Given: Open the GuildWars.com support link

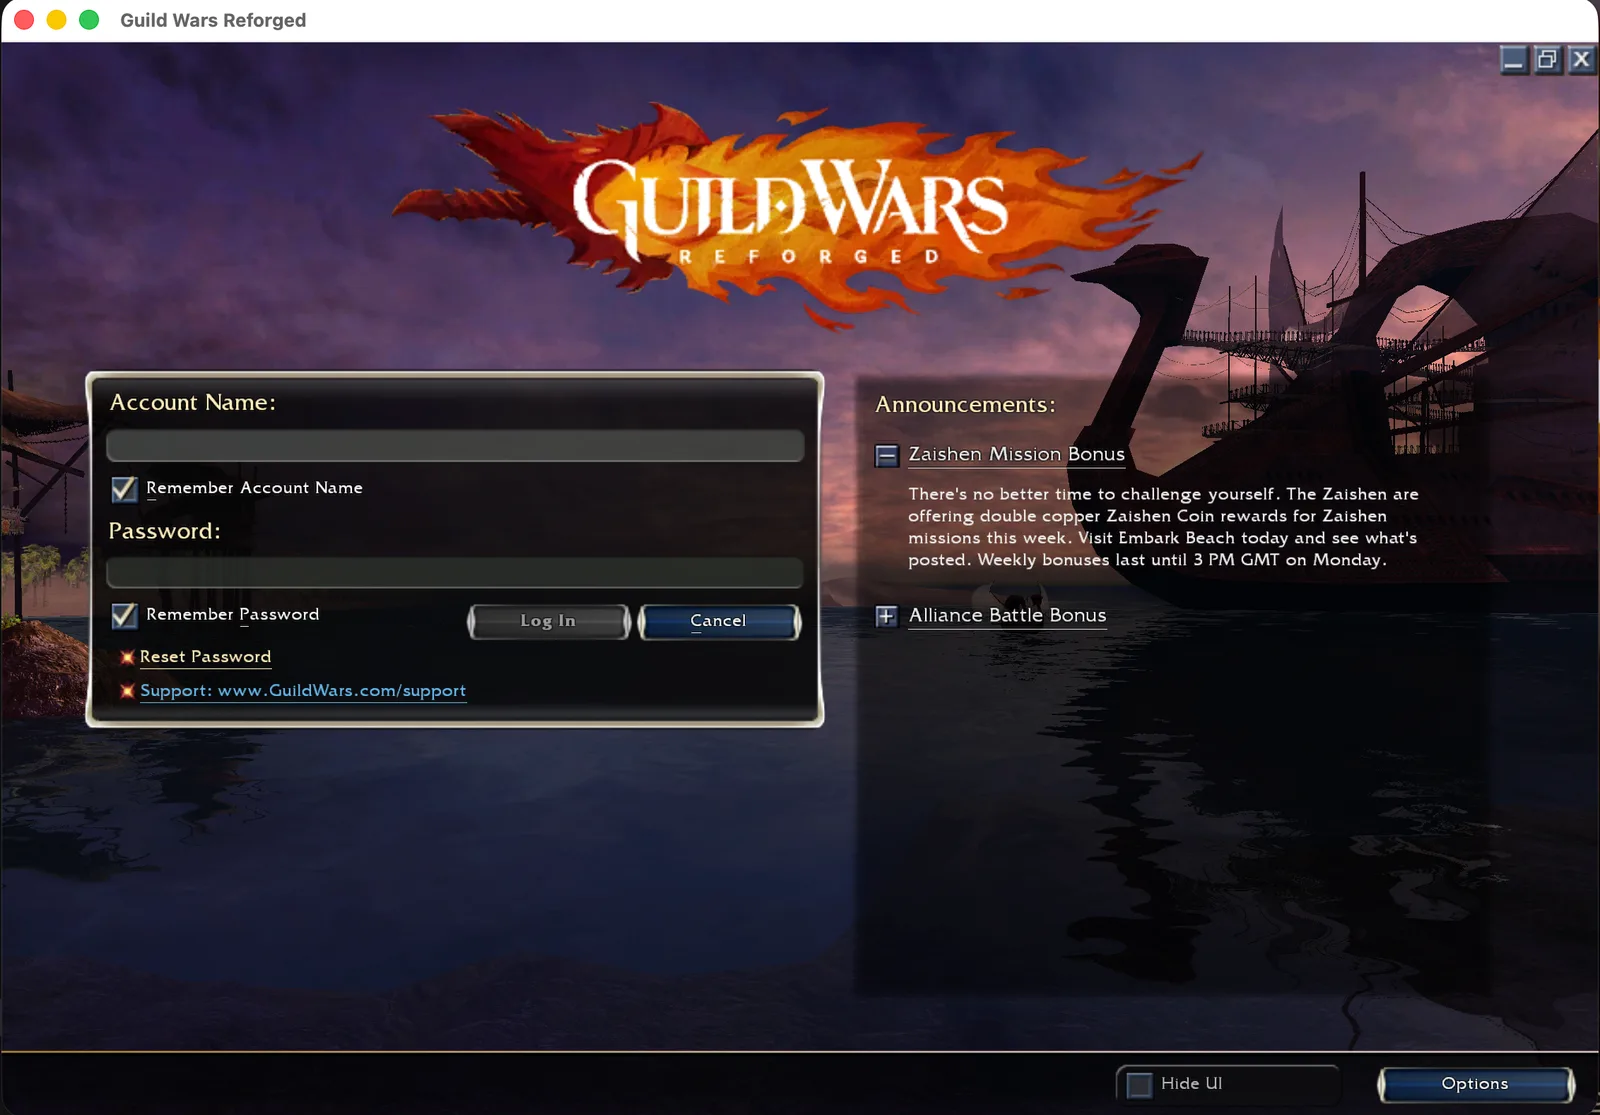Looking at the screenshot, I should (303, 691).
